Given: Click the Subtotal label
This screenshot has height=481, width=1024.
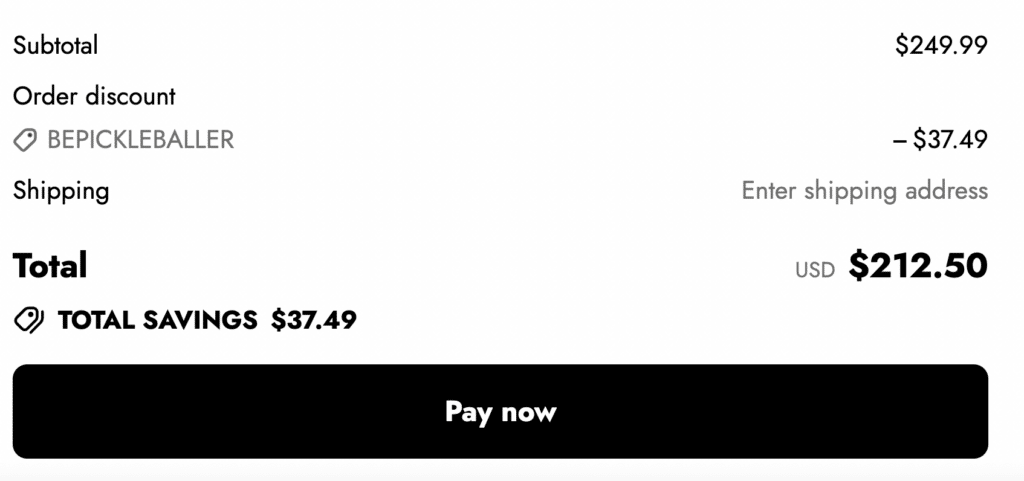Looking at the screenshot, I should [55, 45].
